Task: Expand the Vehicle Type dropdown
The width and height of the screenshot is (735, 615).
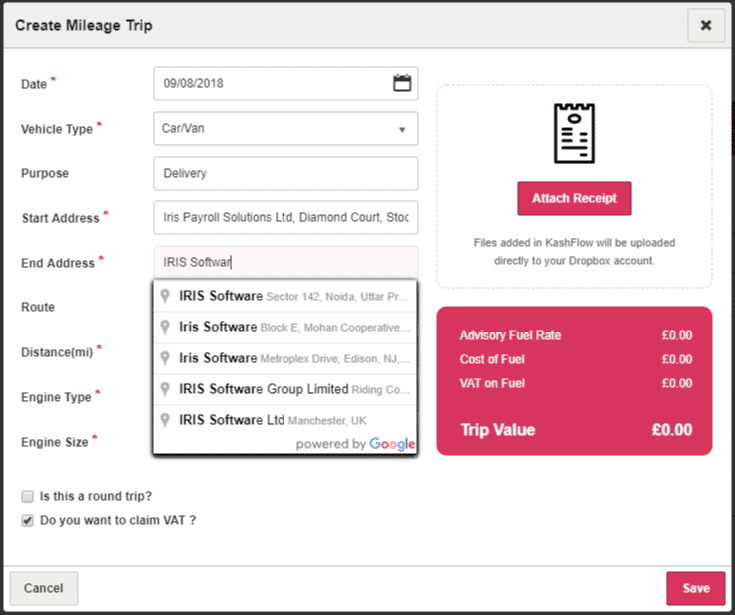Action: [x=286, y=129]
